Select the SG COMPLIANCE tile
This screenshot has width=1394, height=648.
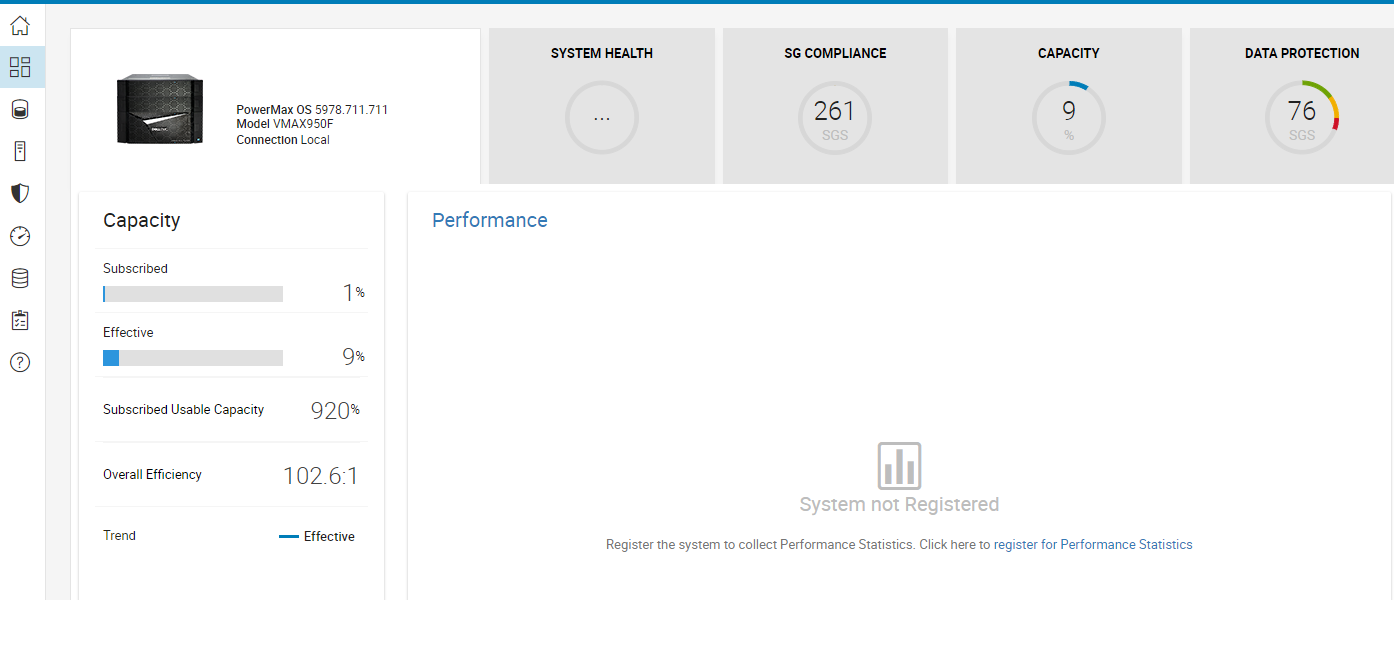tap(835, 105)
